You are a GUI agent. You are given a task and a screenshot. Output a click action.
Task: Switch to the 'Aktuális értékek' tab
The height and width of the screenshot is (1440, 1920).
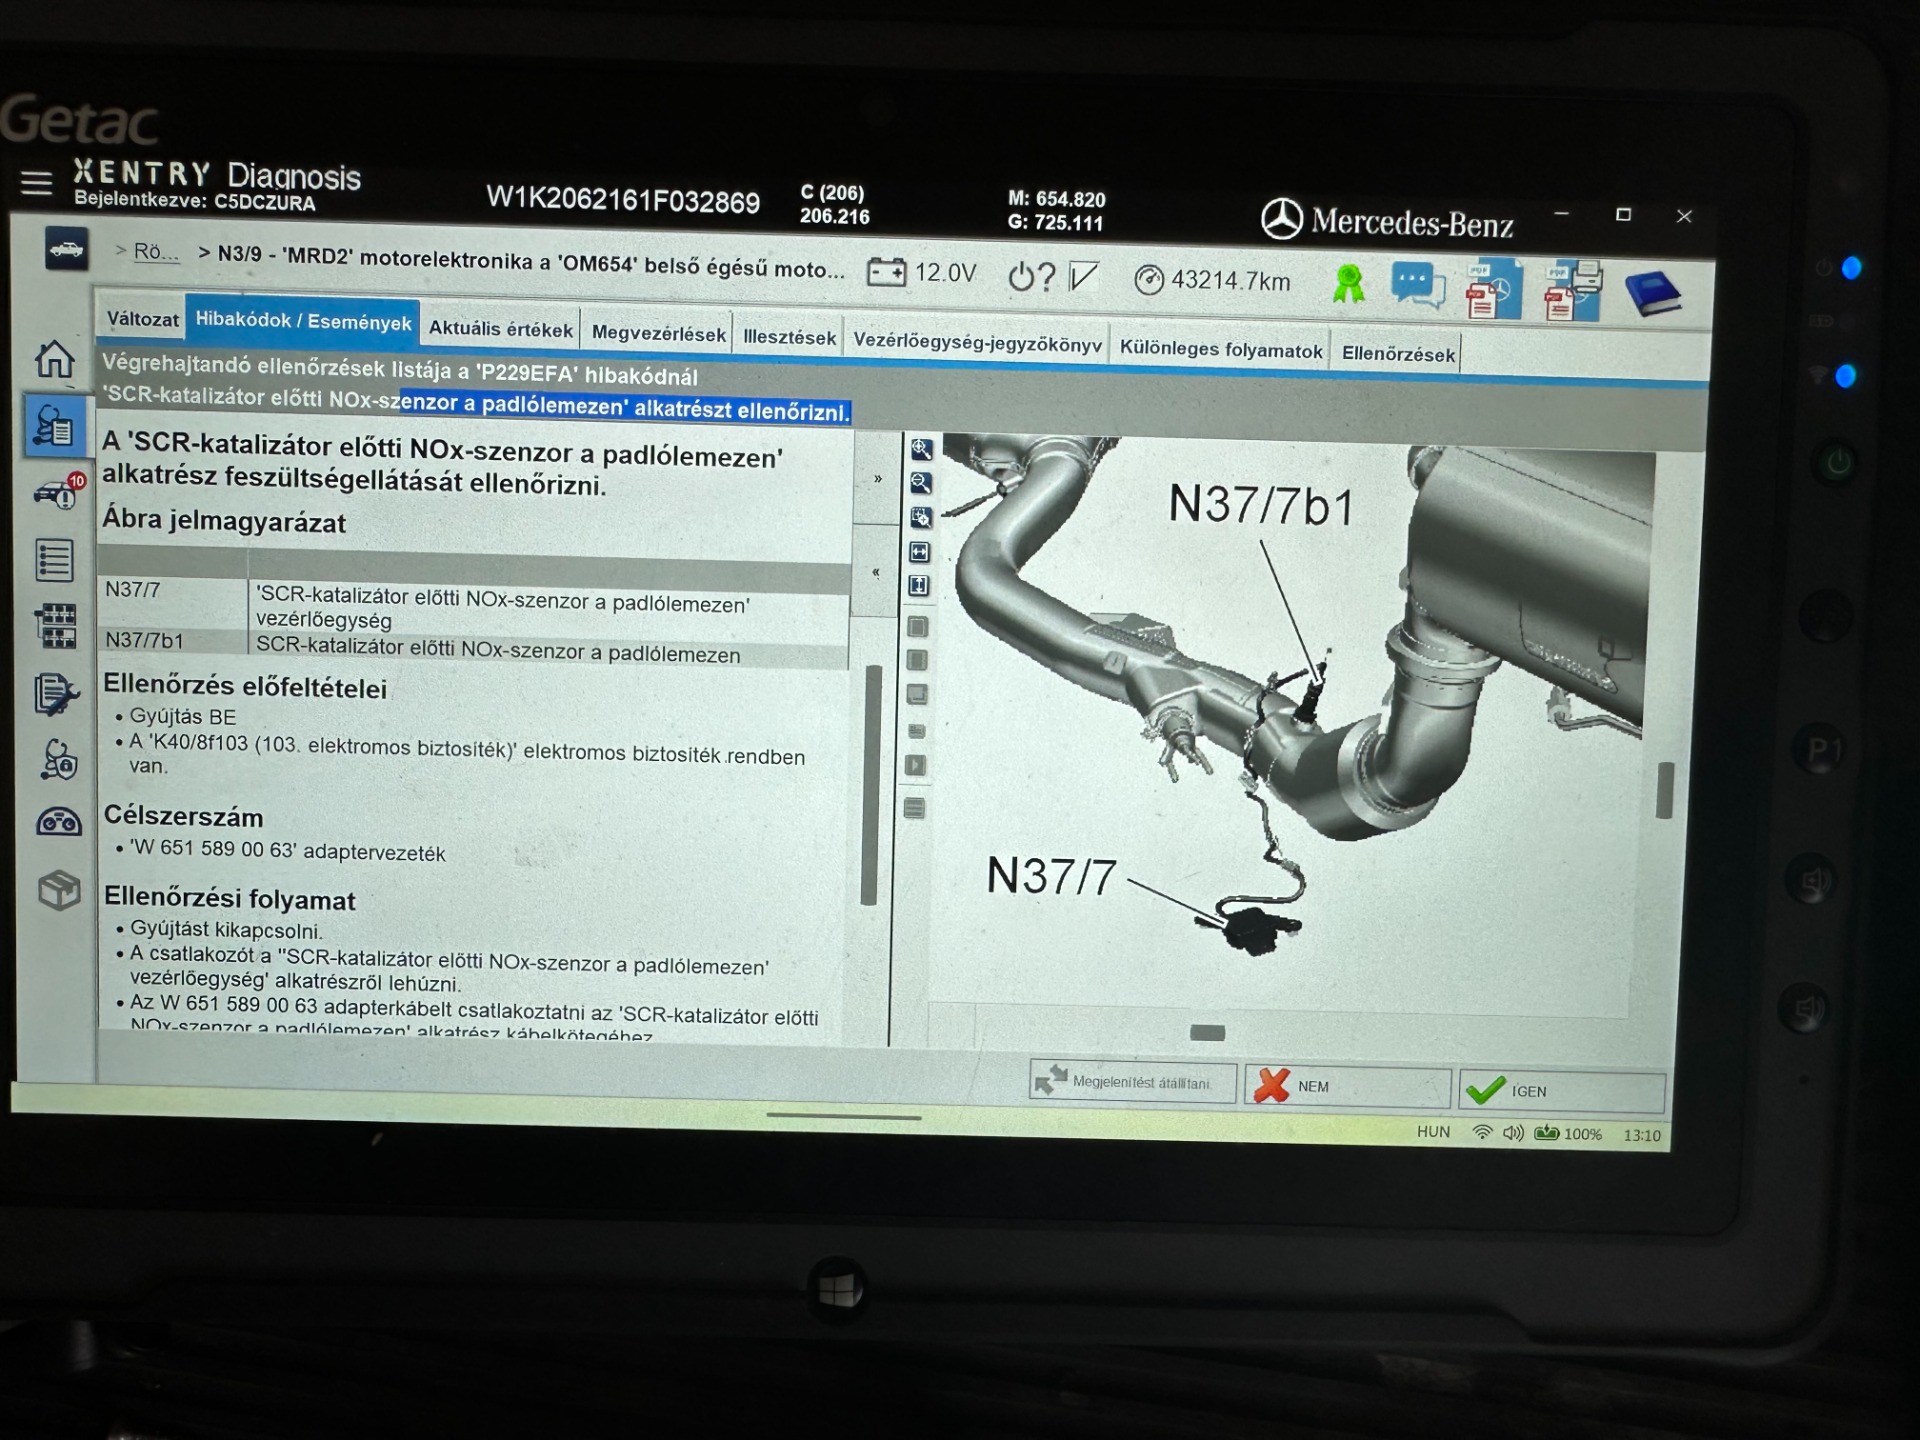[501, 329]
